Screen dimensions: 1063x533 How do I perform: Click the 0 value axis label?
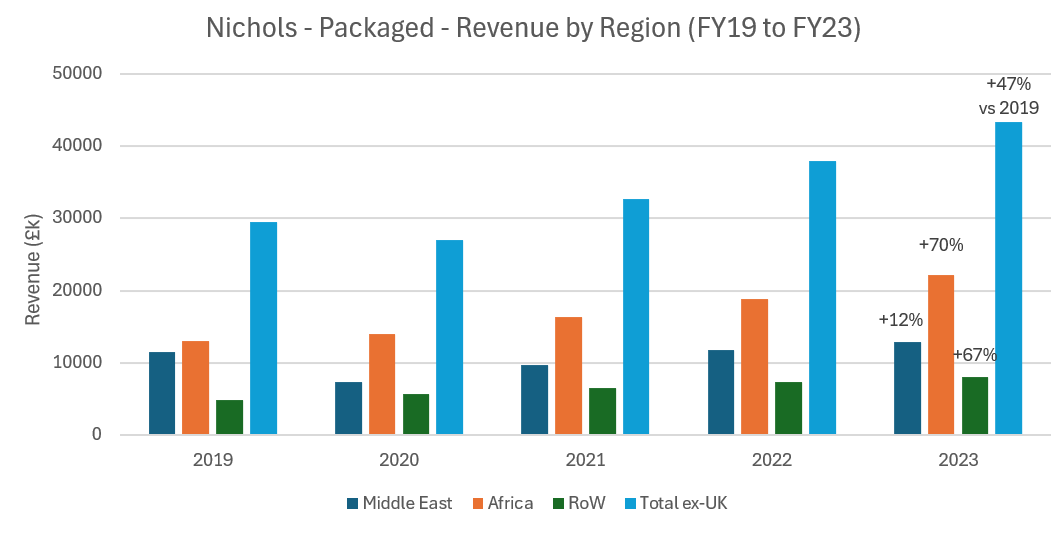97,435
